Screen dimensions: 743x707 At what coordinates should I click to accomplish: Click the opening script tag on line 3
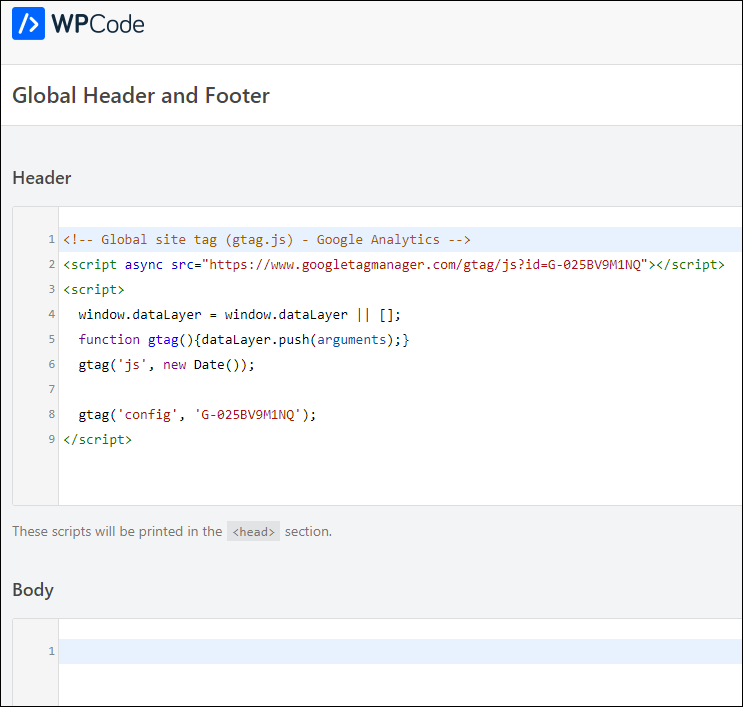94,290
